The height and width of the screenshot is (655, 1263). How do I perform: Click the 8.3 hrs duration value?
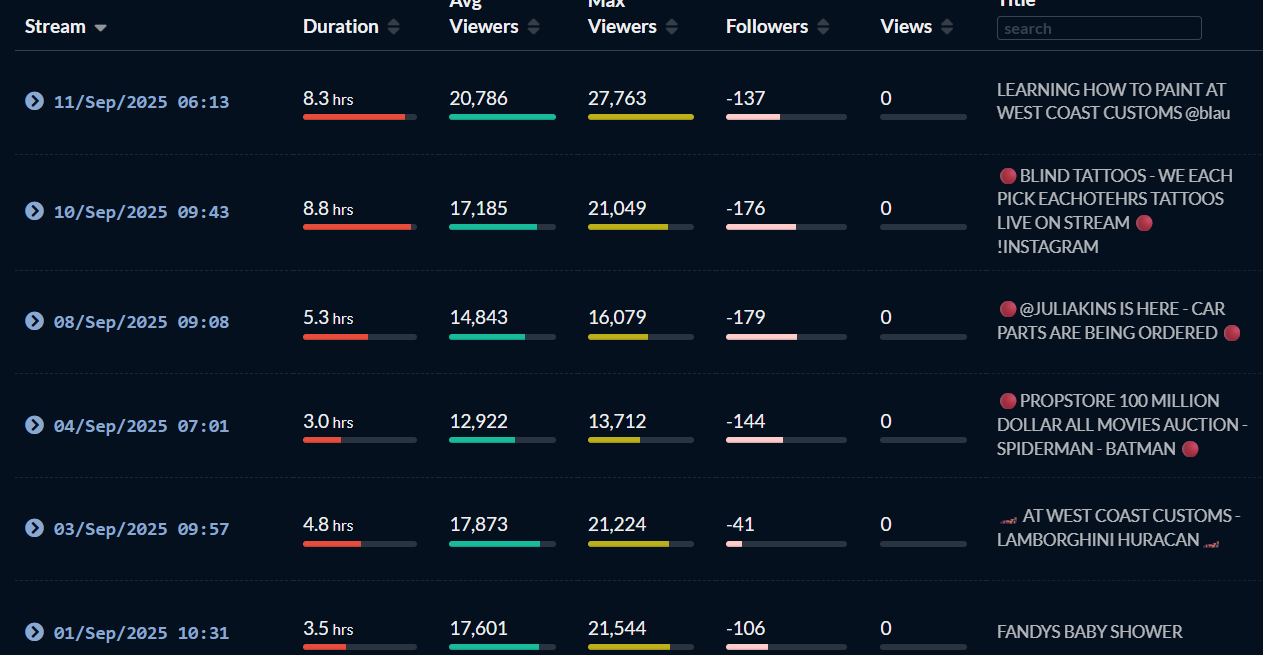(328, 98)
